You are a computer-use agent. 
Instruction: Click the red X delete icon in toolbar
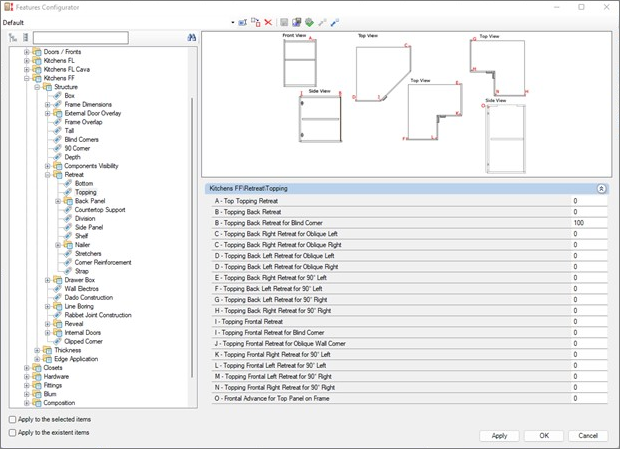click(x=268, y=21)
